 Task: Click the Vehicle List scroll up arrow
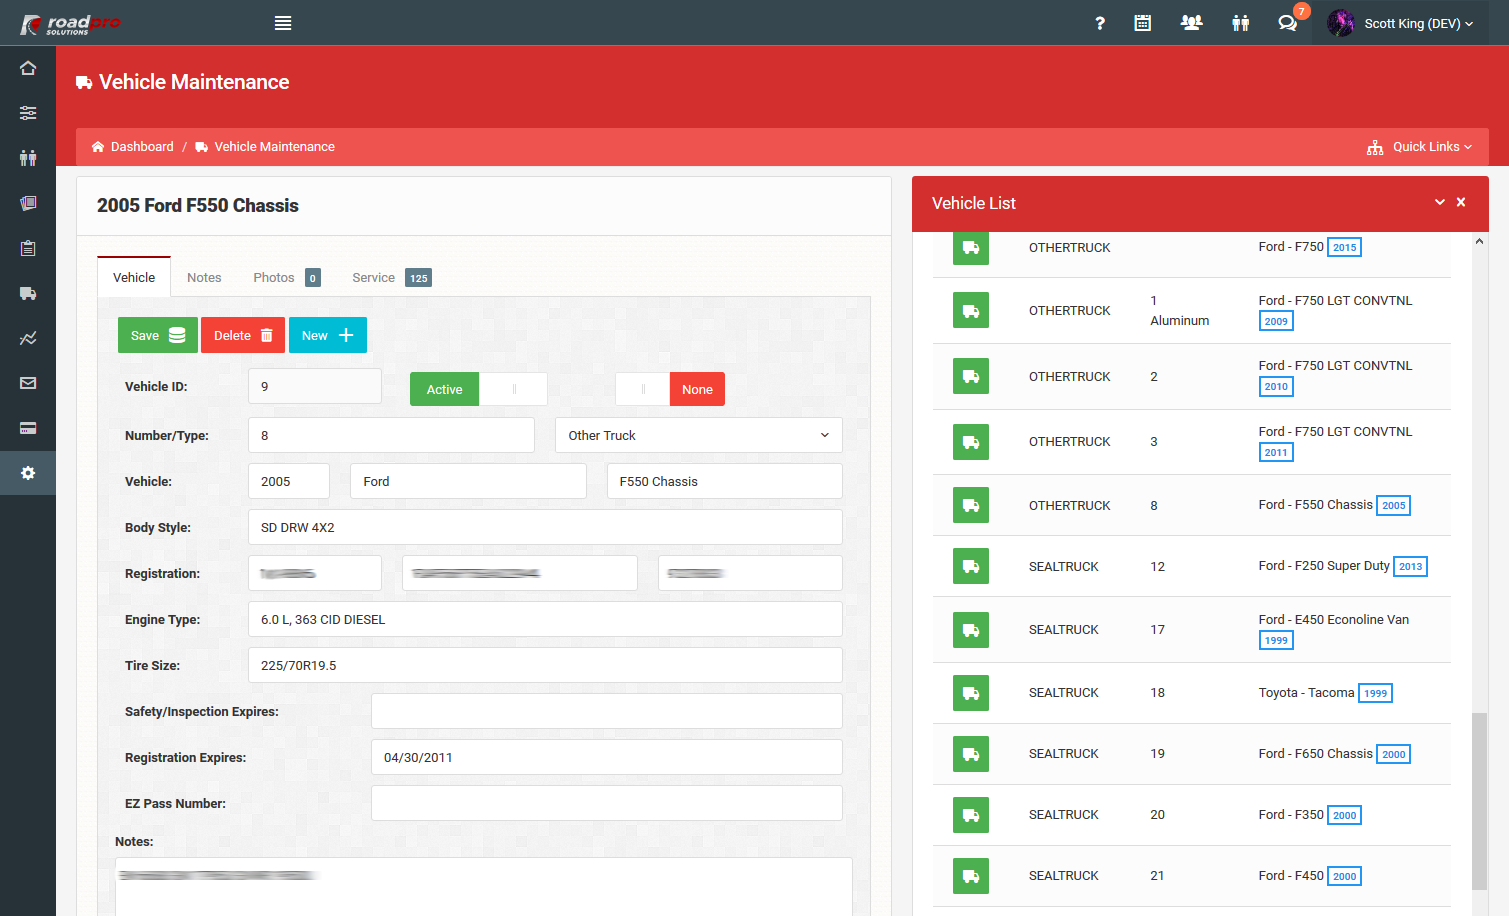pos(1479,241)
